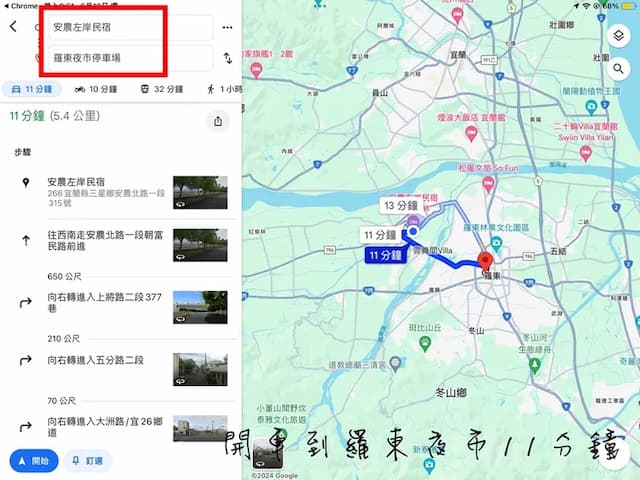Tap the map search magnifier button
This screenshot has width=640, height=480.
(x=619, y=69)
